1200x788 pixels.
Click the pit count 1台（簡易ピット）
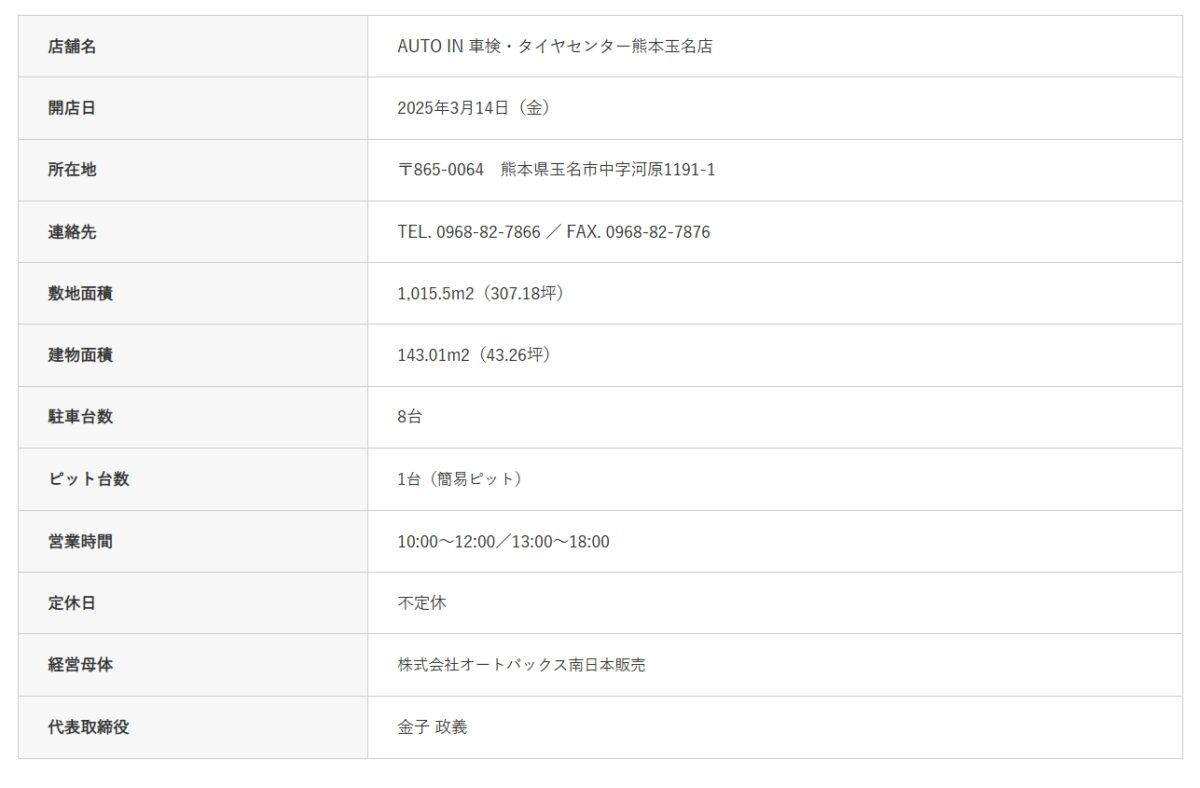pyautogui.click(x=459, y=479)
